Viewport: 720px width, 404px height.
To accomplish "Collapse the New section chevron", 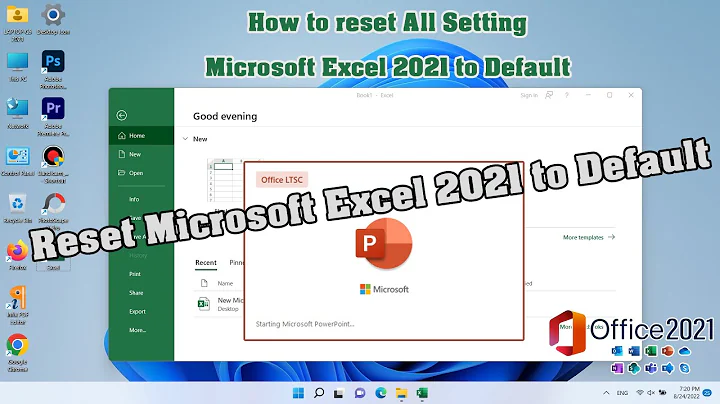I will [186, 139].
